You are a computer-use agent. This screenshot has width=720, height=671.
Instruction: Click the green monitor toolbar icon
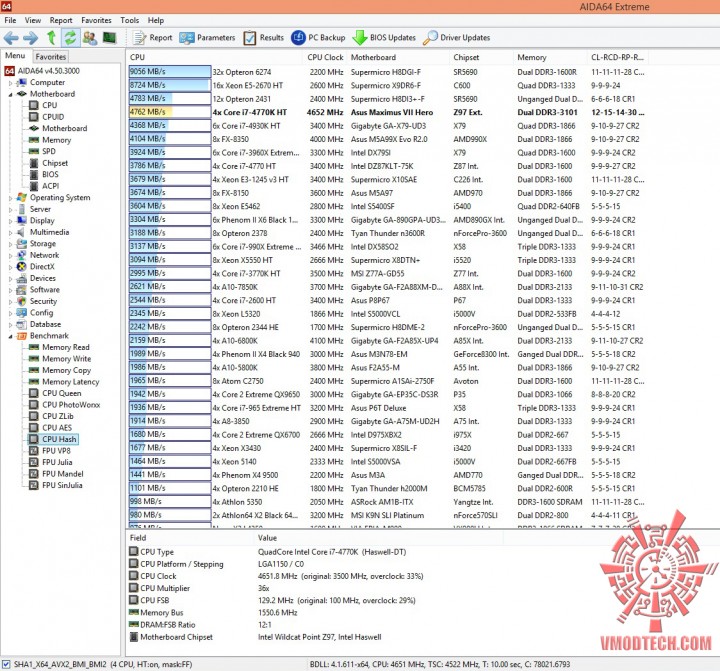[x=109, y=38]
